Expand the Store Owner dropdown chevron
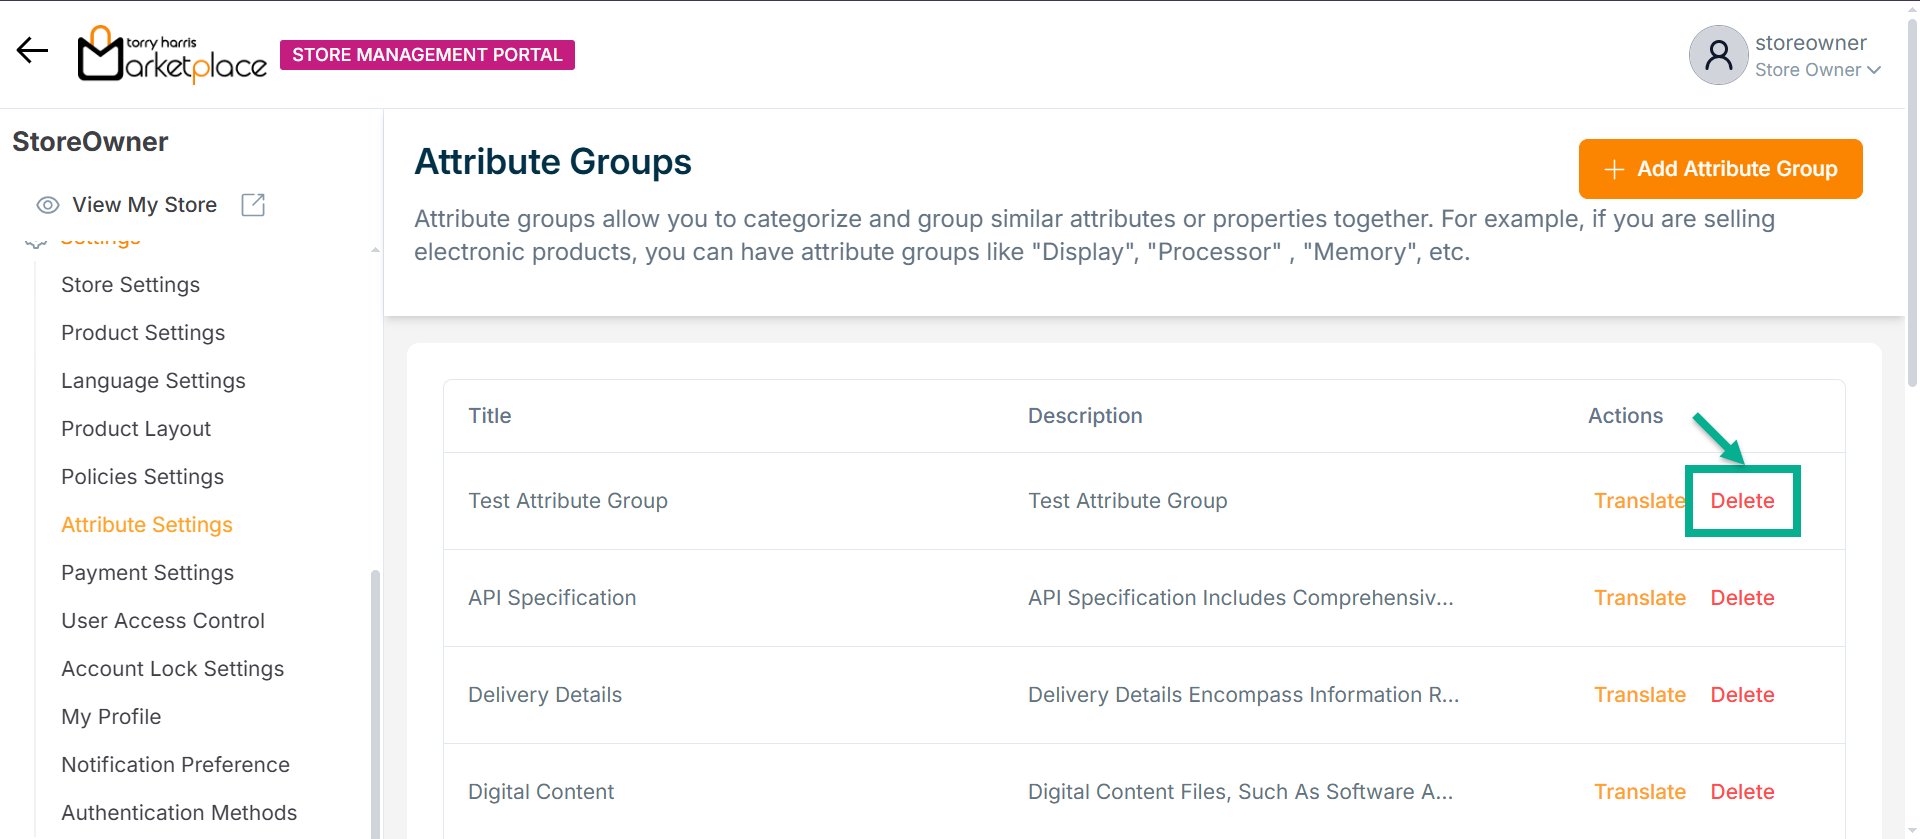This screenshot has width=1920, height=839. point(1874,70)
